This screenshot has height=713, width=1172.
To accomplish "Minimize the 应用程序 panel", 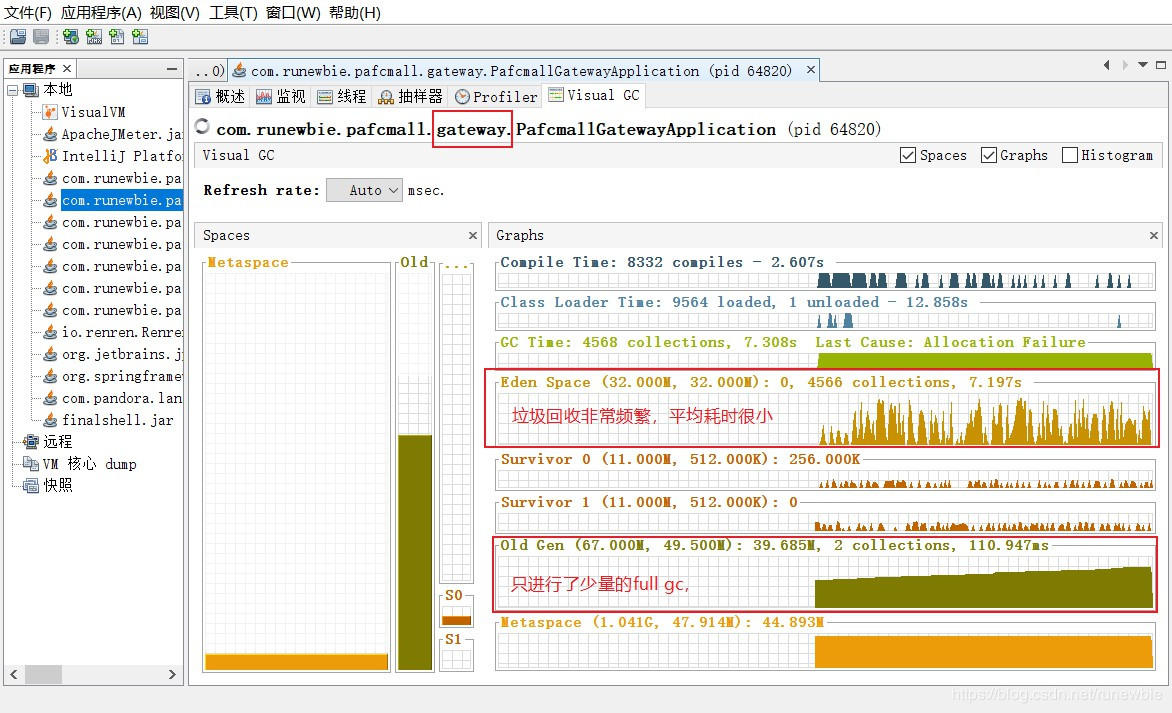I will [x=172, y=69].
